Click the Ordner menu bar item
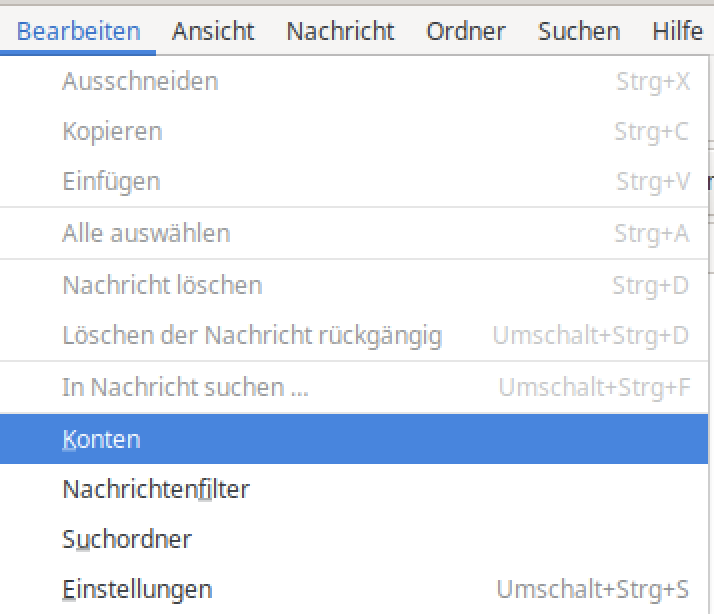Viewport: 714px width, 614px height. coord(466,31)
